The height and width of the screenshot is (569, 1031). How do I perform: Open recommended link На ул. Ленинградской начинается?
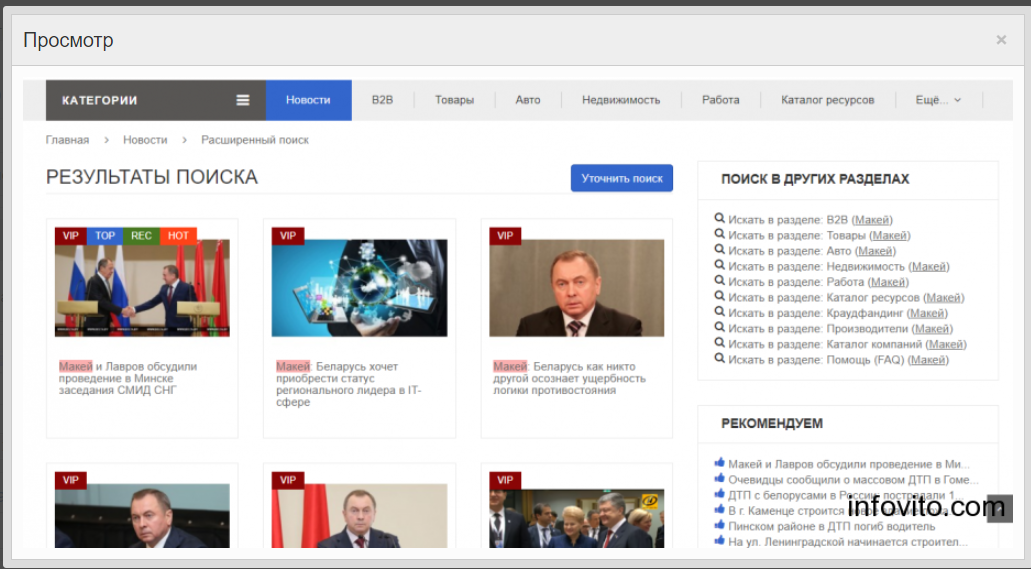click(848, 542)
